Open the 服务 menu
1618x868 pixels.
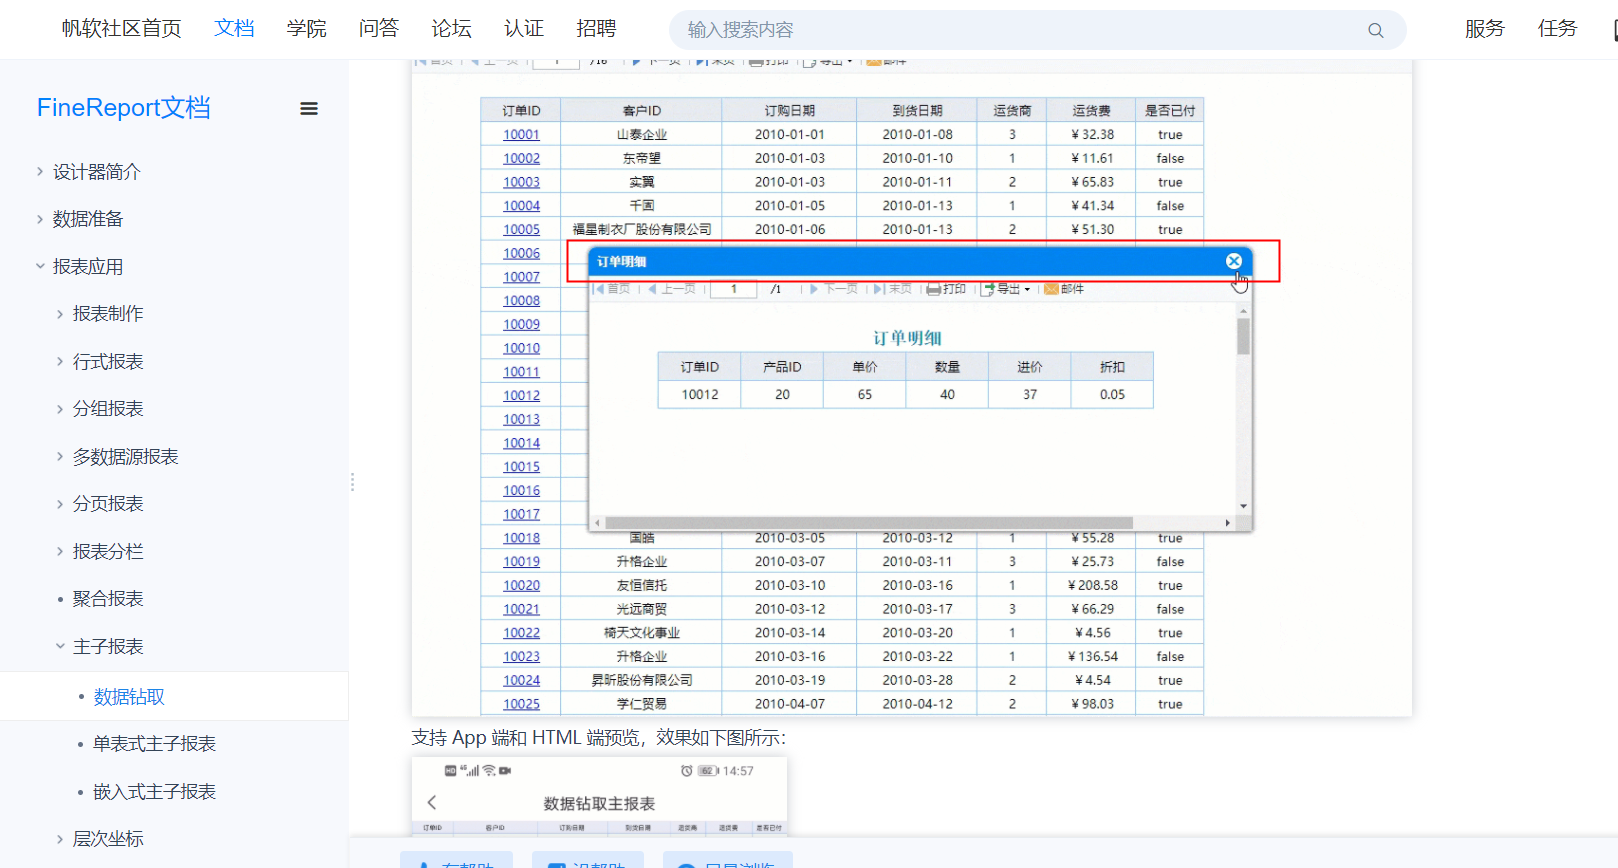point(1484,29)
